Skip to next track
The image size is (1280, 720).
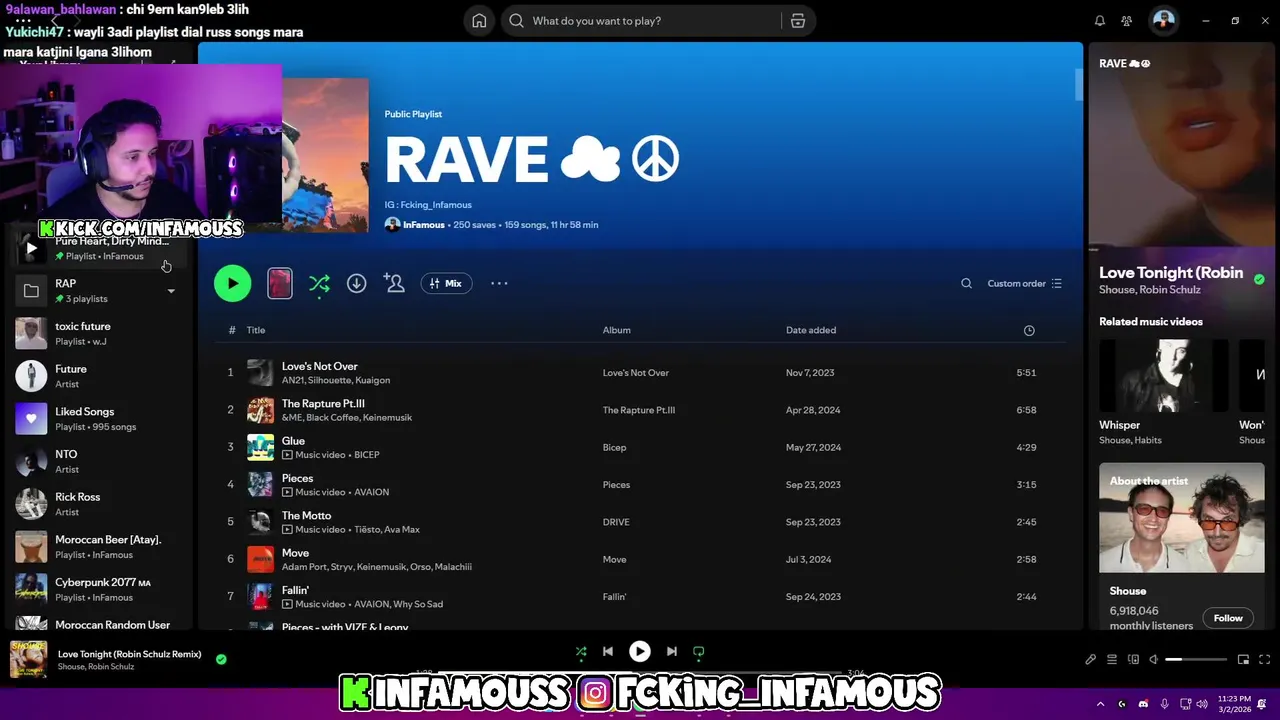[672, 651]
